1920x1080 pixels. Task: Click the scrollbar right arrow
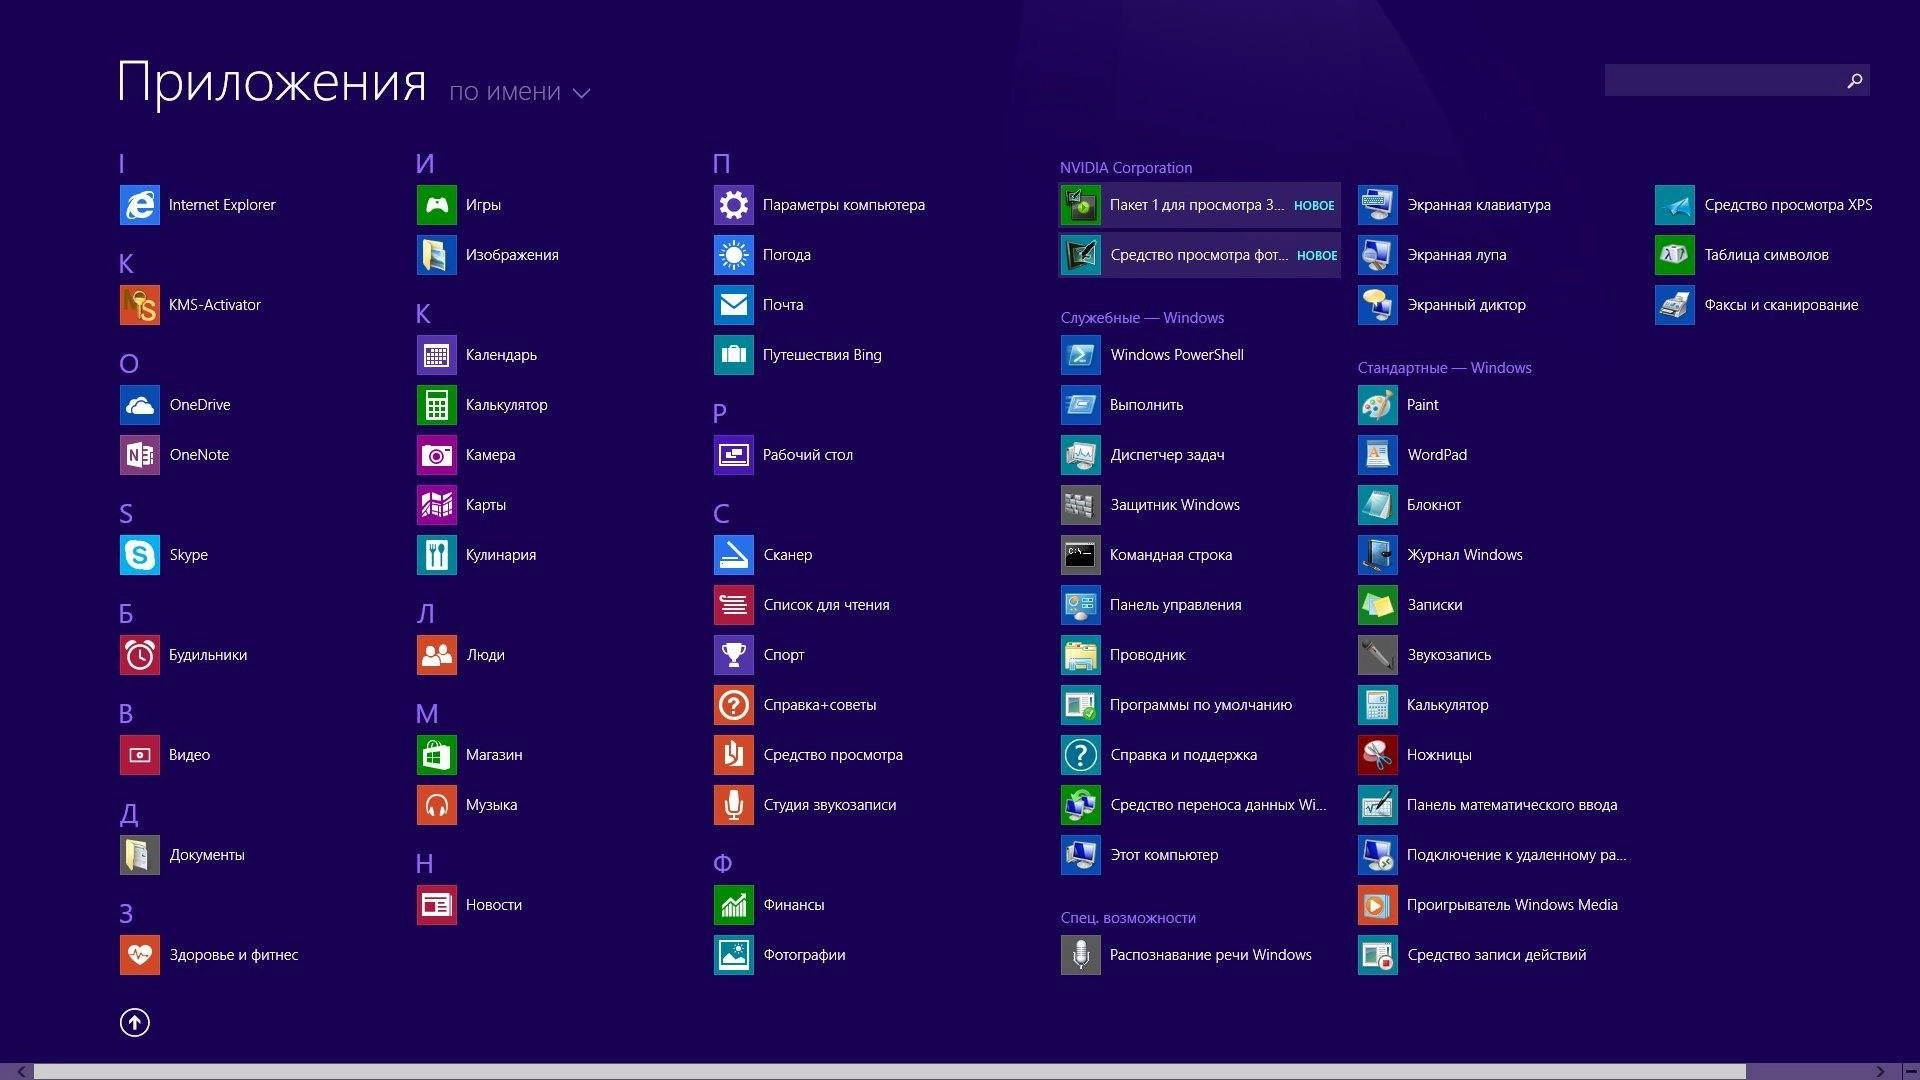[1881, 1072]
